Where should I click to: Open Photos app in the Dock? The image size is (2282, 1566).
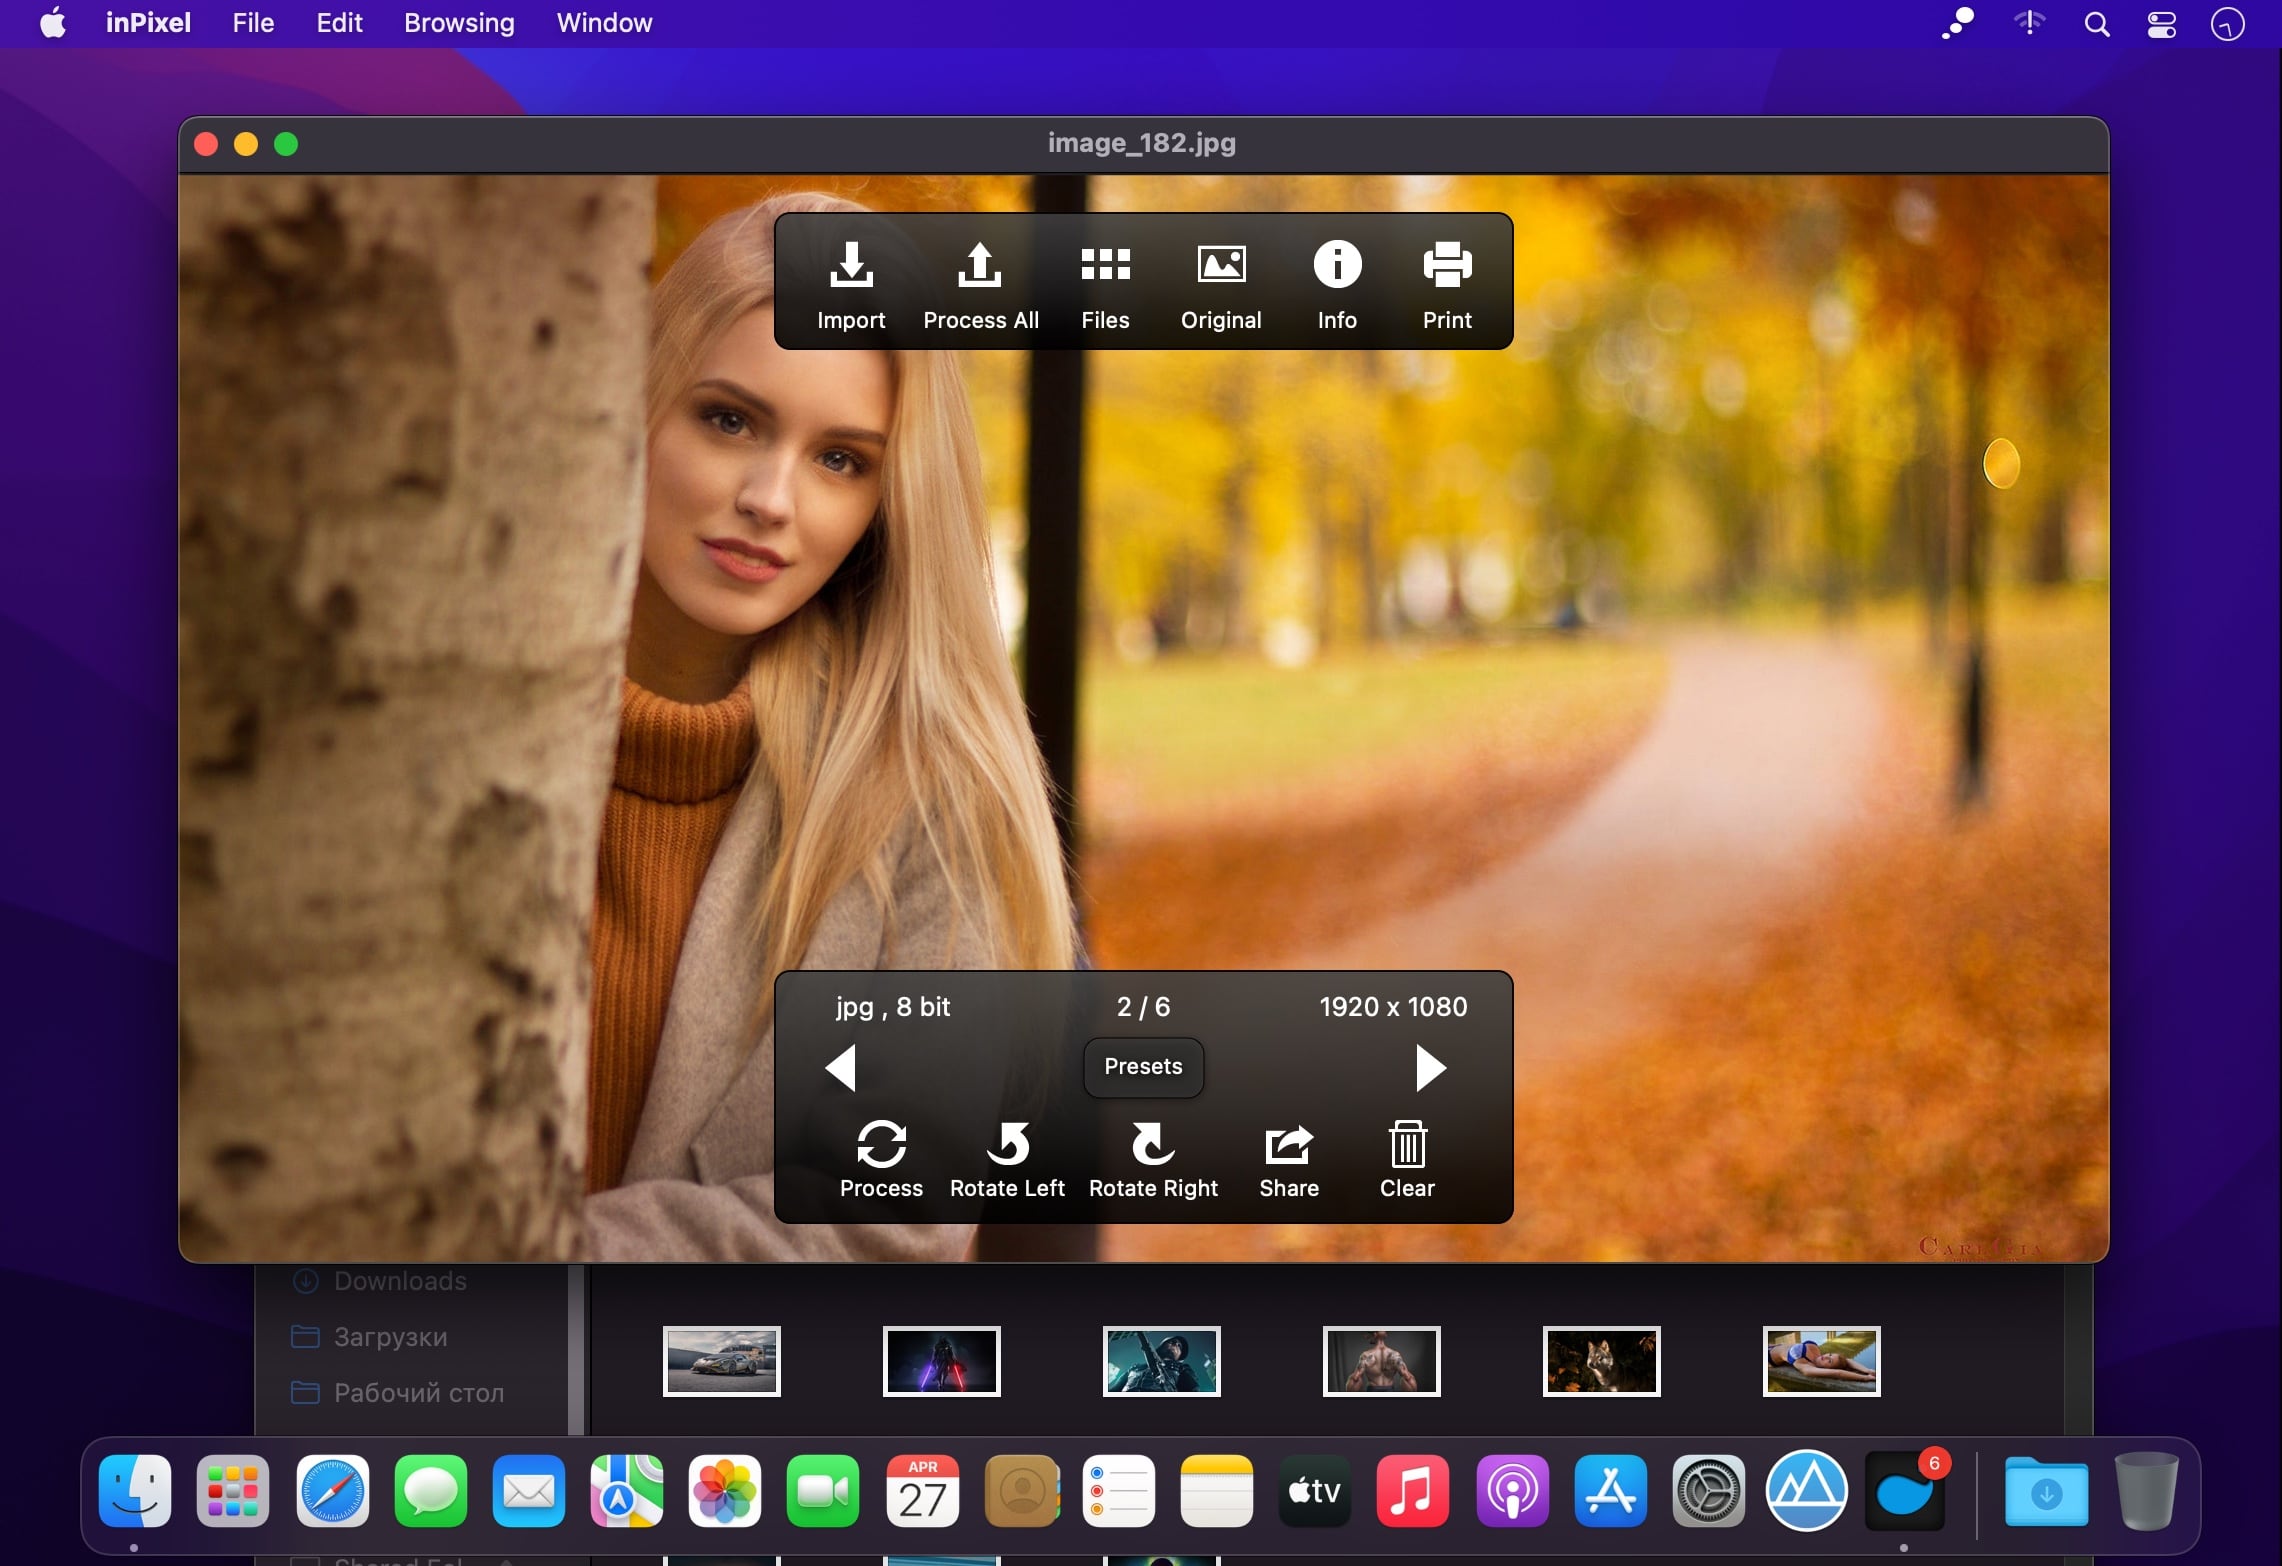[725, 1491]
